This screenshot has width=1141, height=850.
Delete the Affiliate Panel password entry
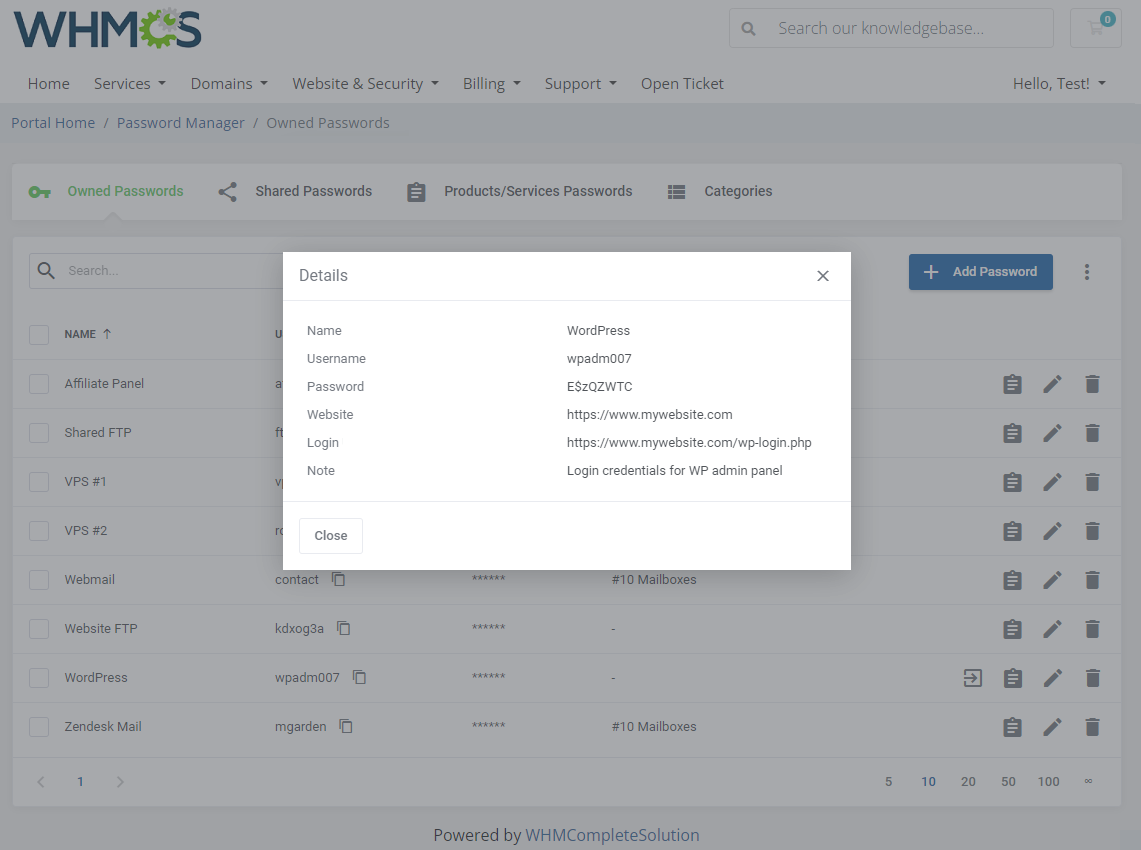click(x=1092, y=384)
